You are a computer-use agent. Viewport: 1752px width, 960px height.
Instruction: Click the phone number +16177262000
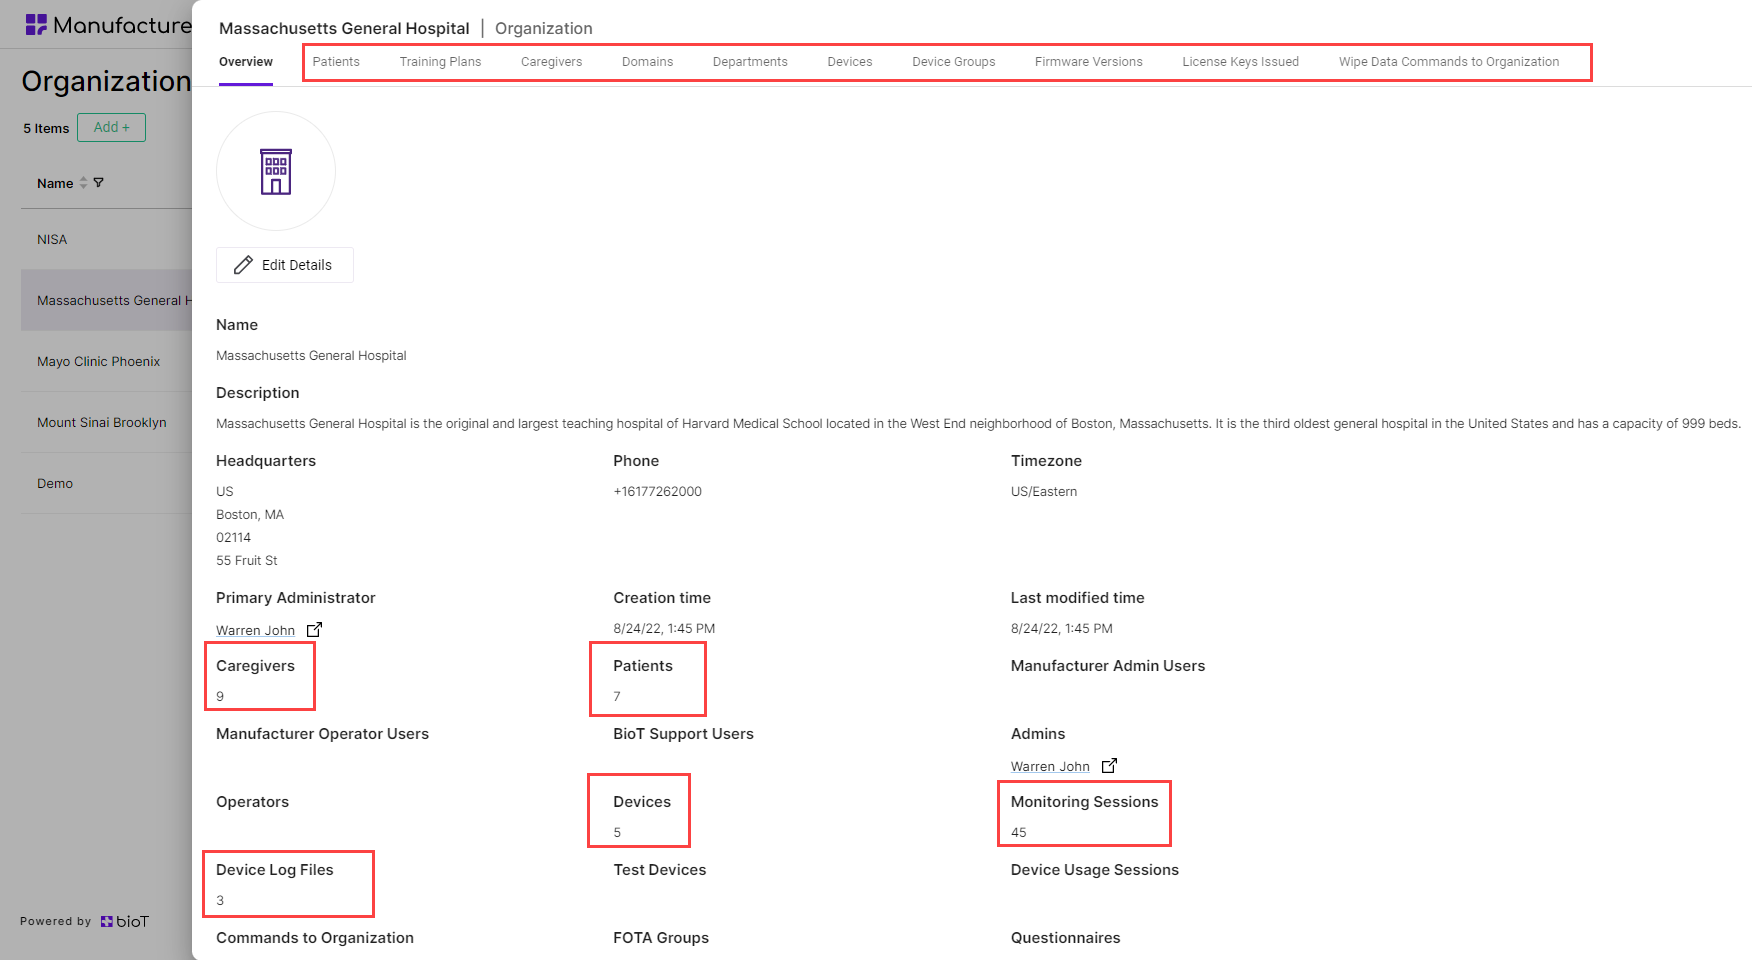(x=657, y=491)
